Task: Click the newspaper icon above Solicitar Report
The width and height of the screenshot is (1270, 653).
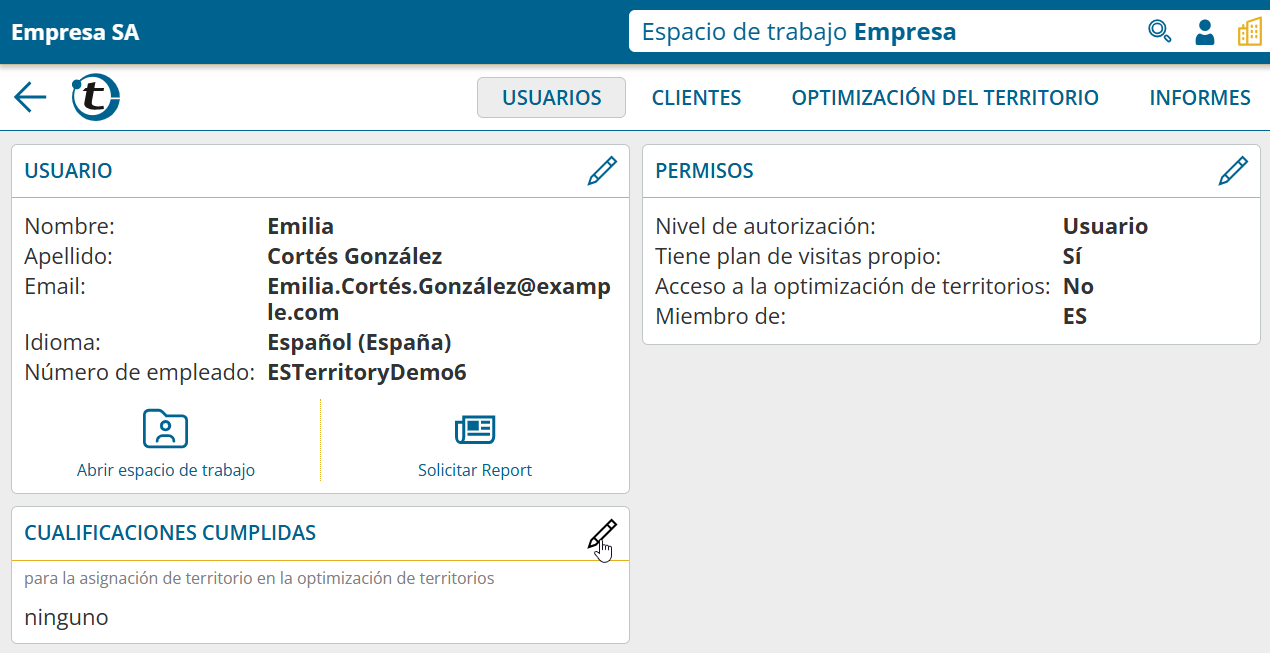Action: 475,429
